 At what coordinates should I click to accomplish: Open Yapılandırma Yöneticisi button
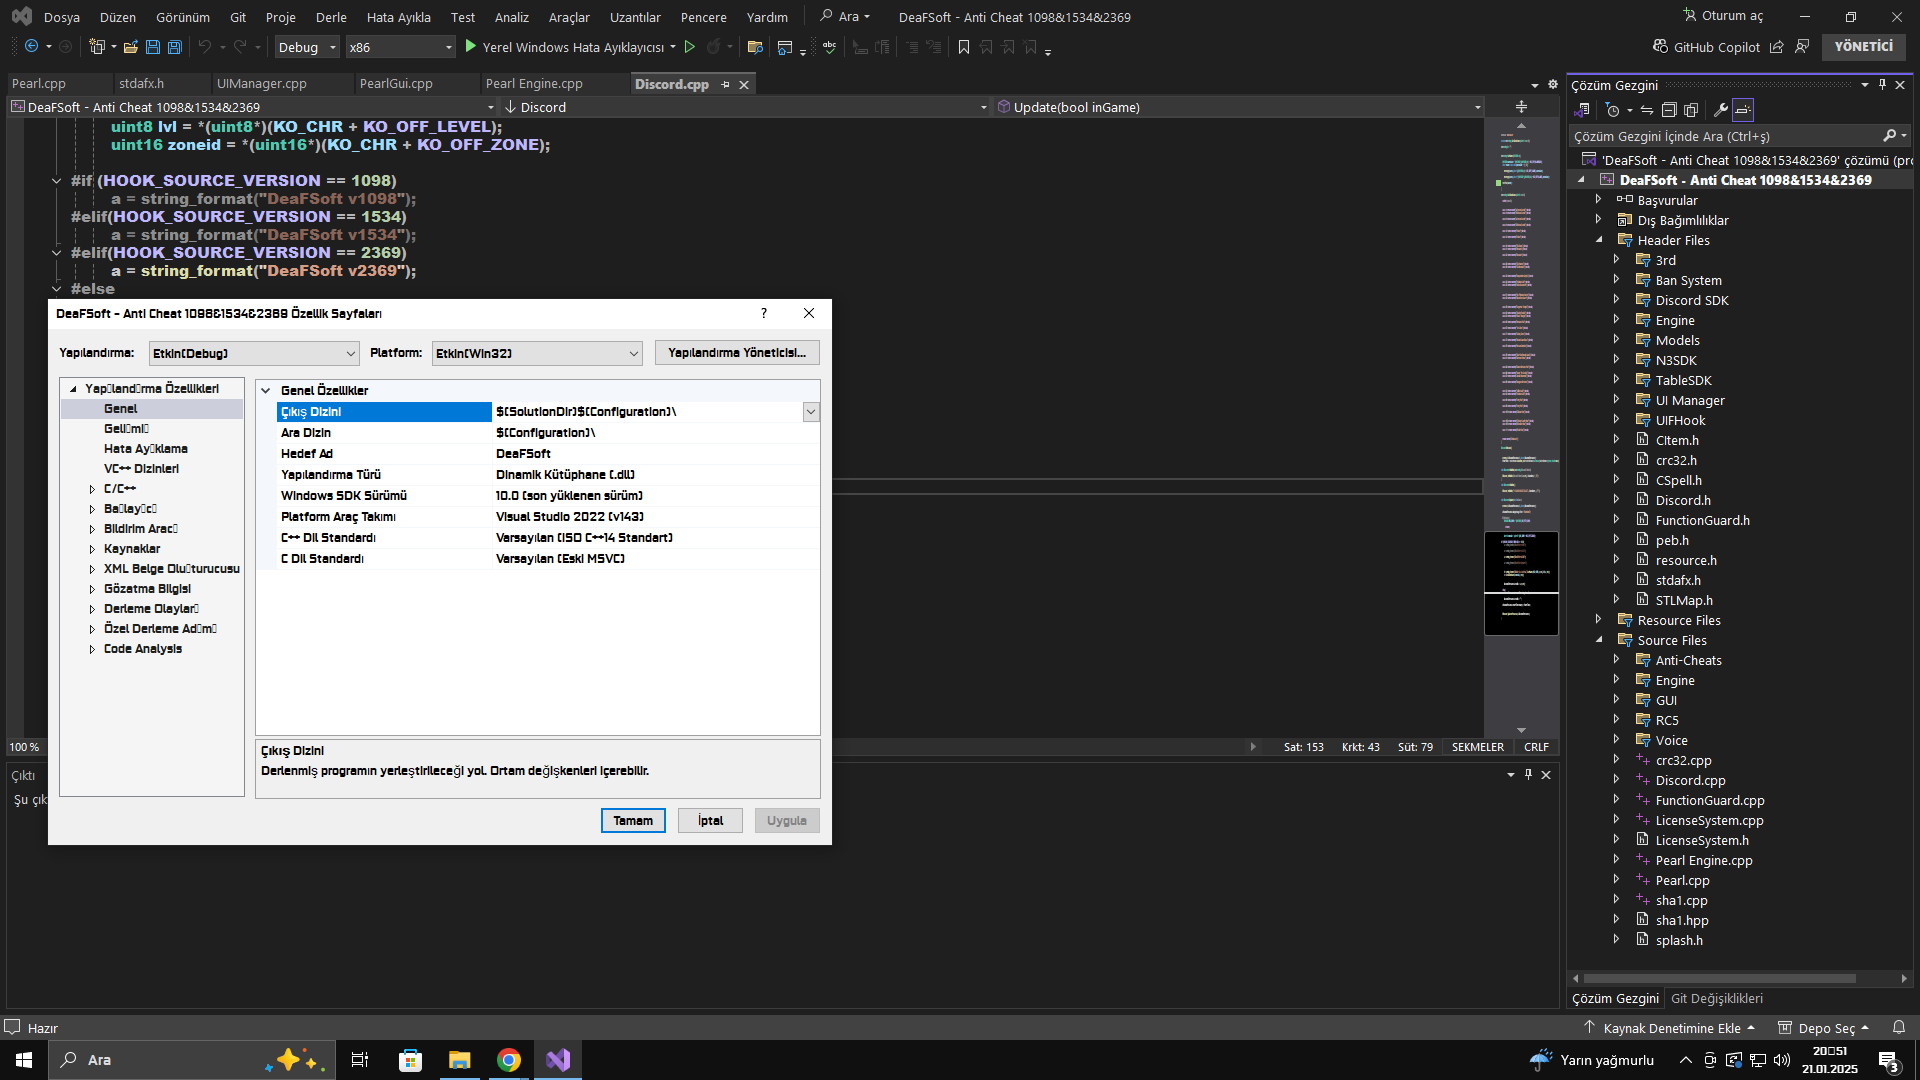click(x=737, y=353)
